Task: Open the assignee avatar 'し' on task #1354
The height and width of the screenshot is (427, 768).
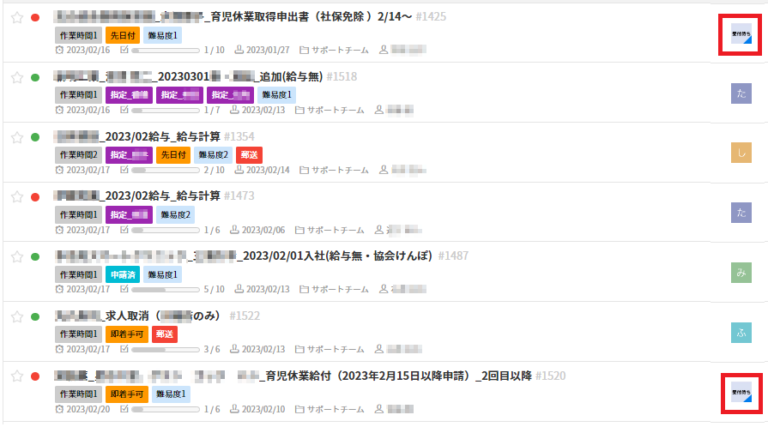Action: click(741, 153)
